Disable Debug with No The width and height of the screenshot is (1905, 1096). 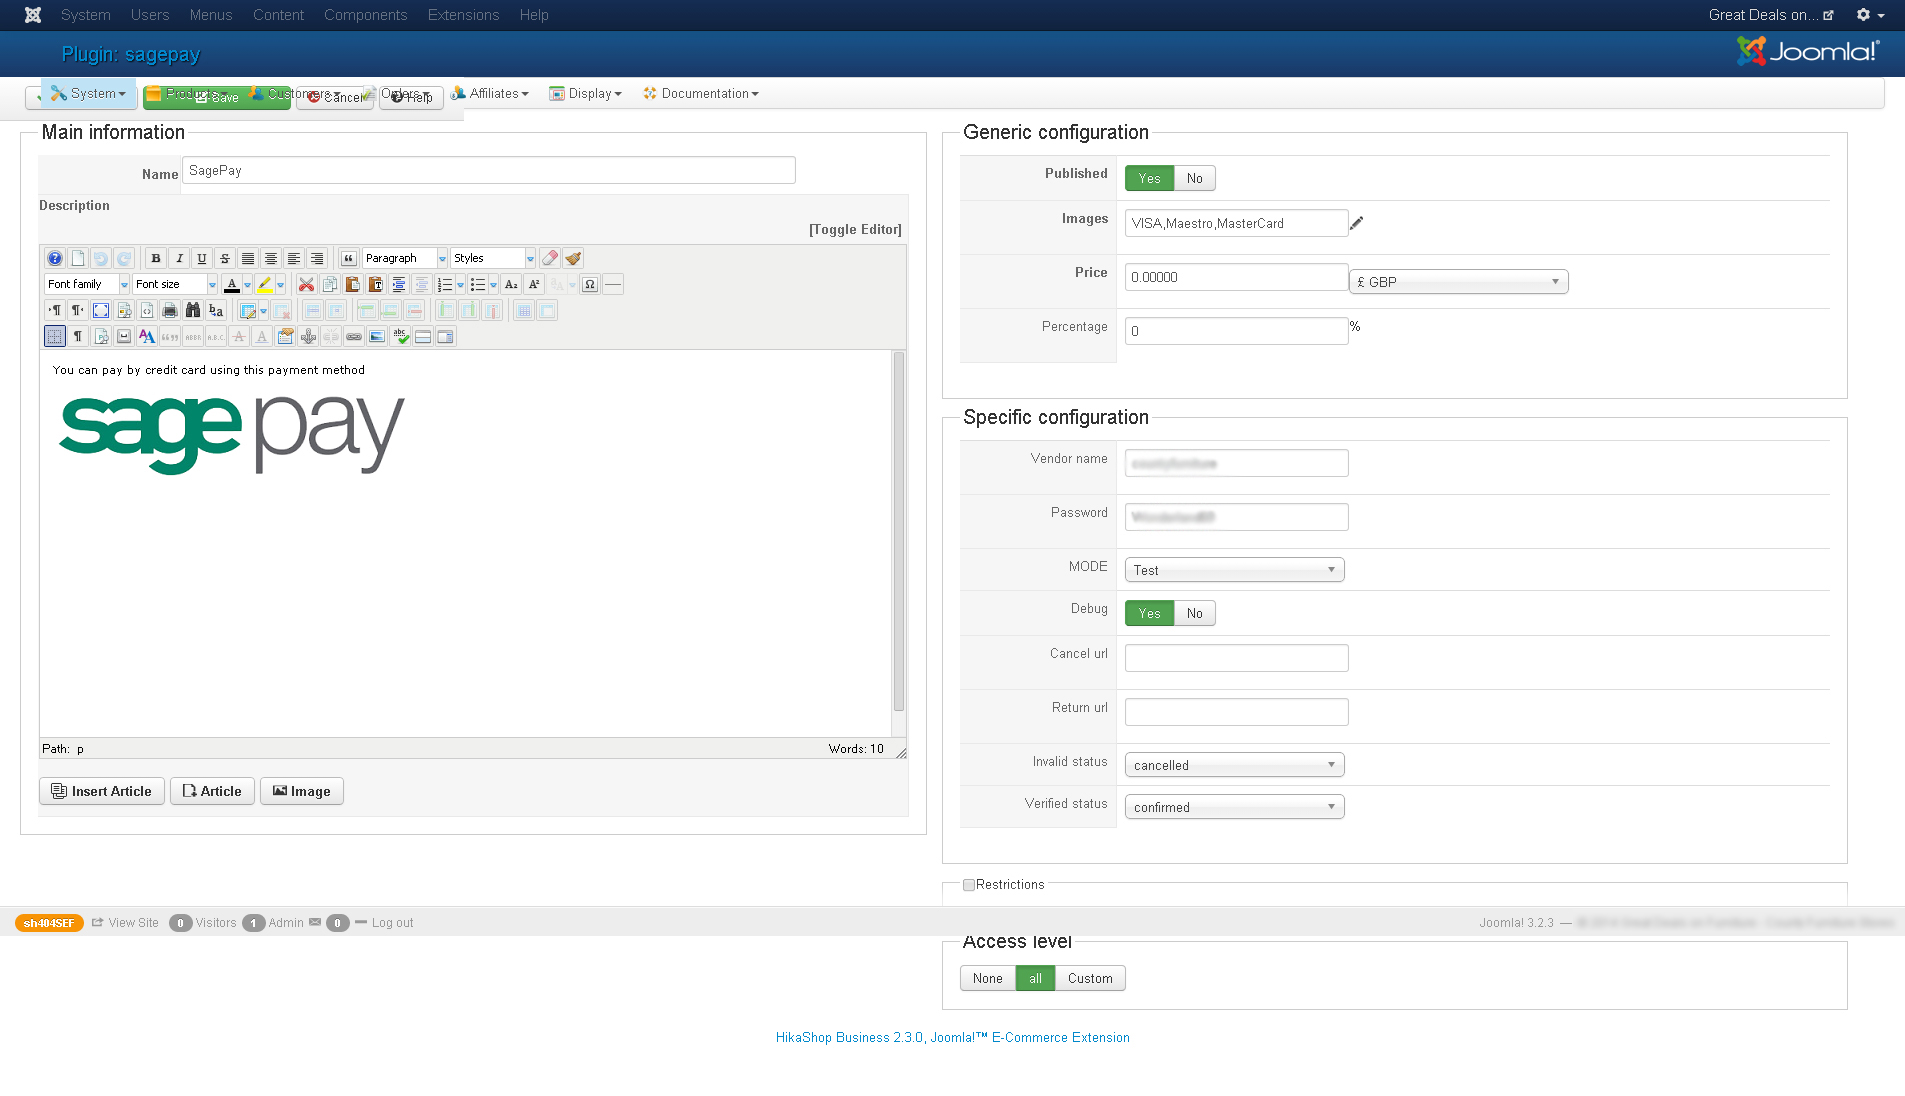pos(1195,613)
